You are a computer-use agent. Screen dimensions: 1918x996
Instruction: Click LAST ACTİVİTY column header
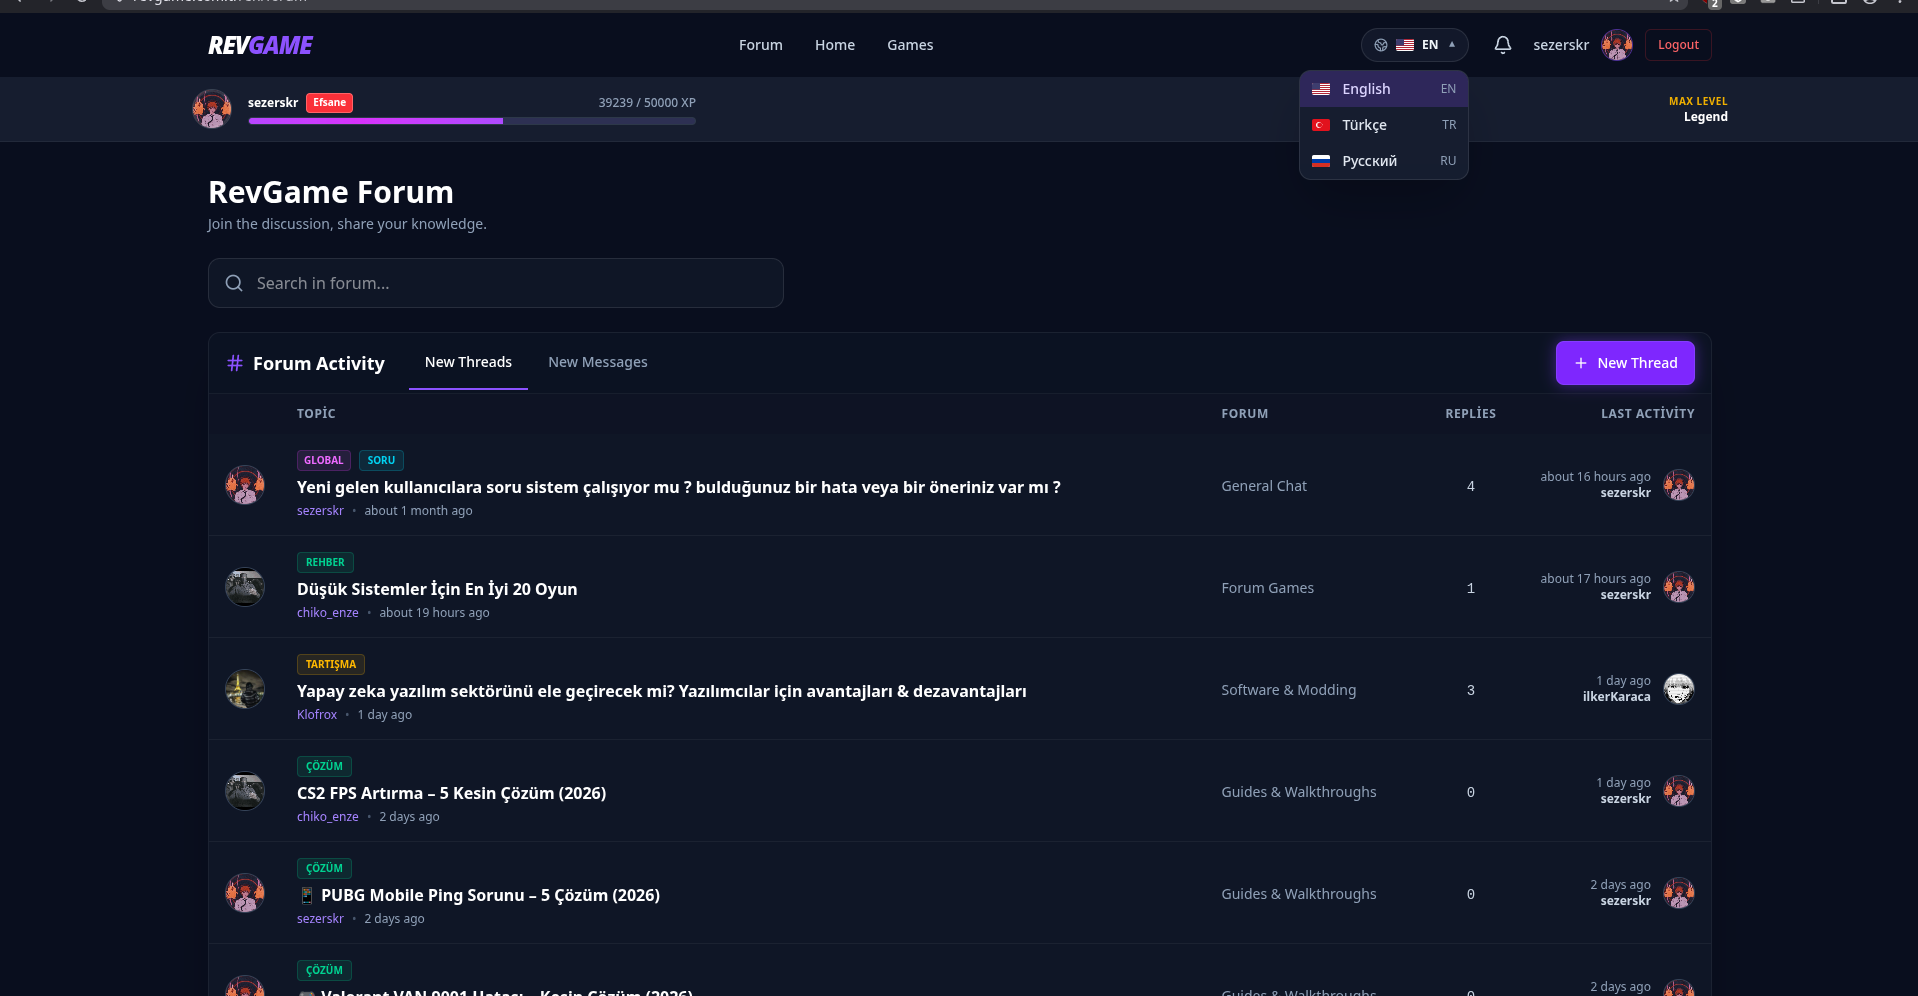(1647, 413)
